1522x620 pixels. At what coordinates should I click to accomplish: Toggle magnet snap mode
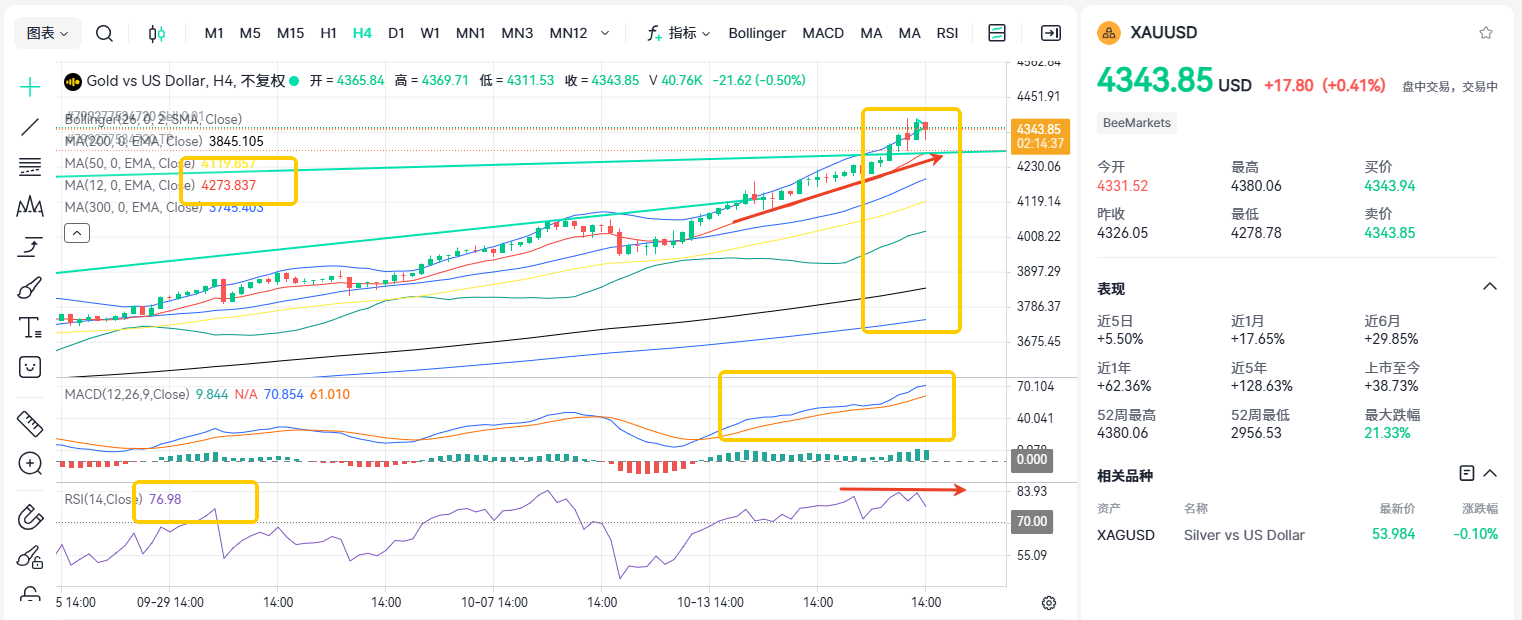pyautogui.click(x=30, y=517)
